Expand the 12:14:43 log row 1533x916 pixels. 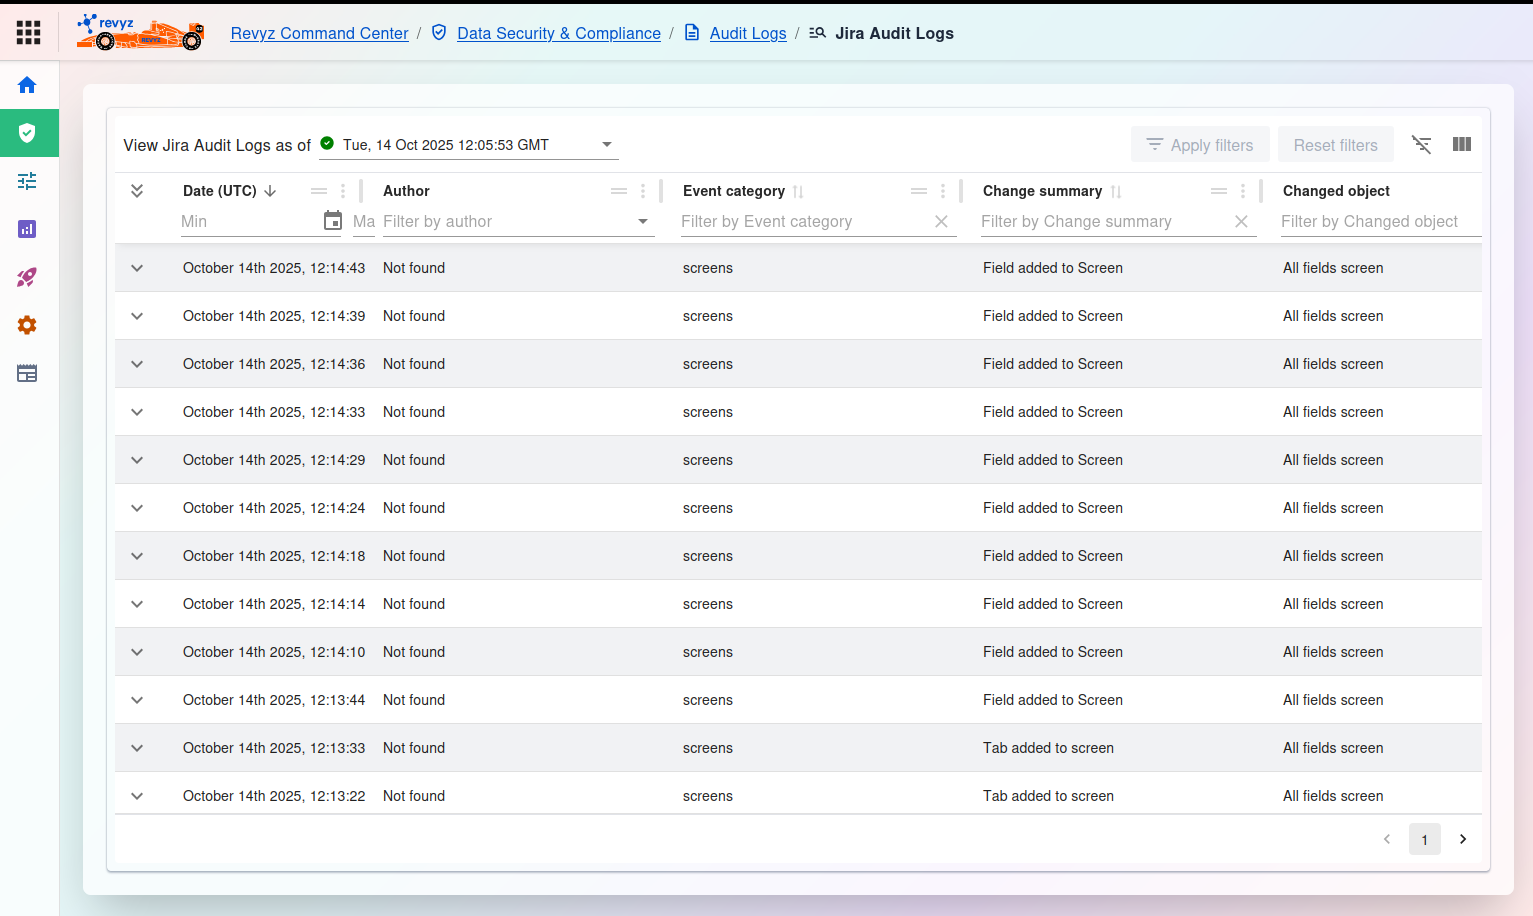click(x=137, y=268)
